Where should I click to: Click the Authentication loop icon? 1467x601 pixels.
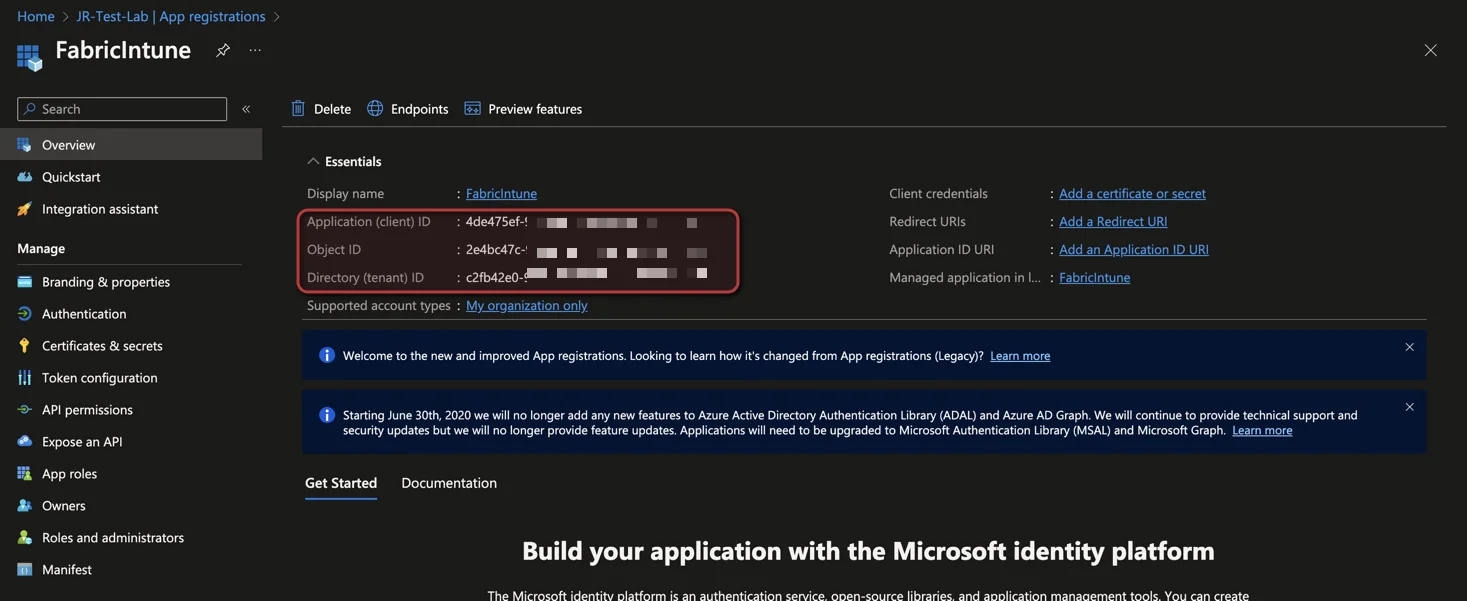click(x=24, y=314)
